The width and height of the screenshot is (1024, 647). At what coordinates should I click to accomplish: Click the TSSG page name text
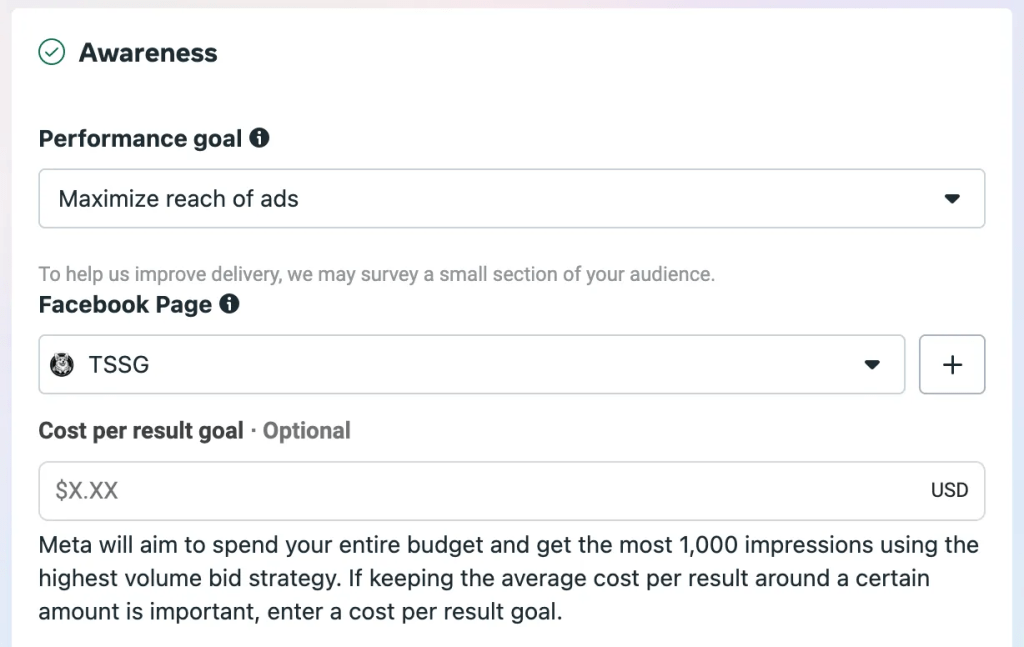(x=119, y=365)
